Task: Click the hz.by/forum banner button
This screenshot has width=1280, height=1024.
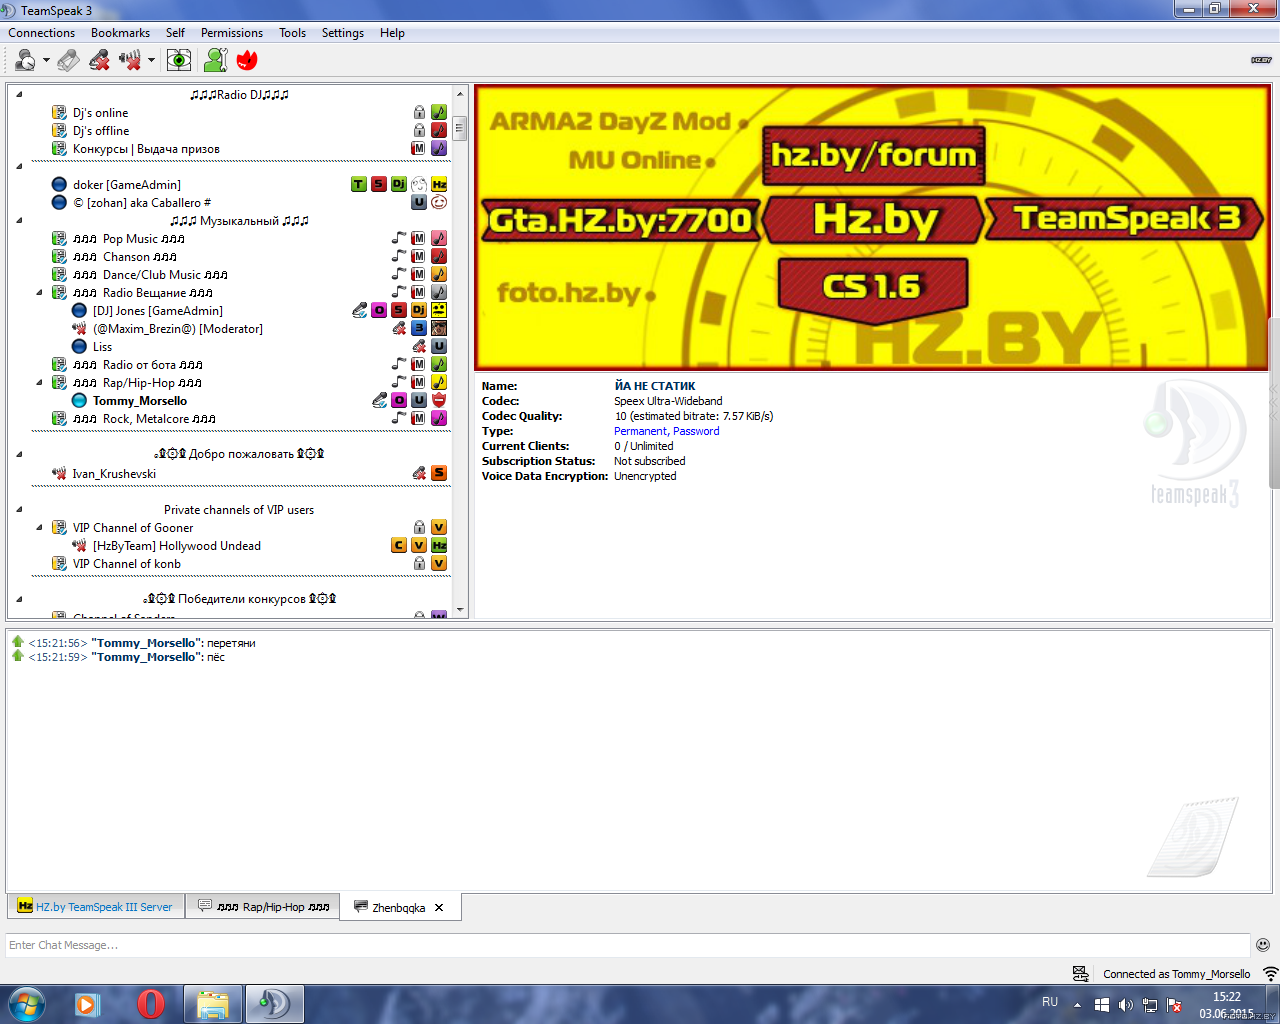Action: tap(873, 155)
